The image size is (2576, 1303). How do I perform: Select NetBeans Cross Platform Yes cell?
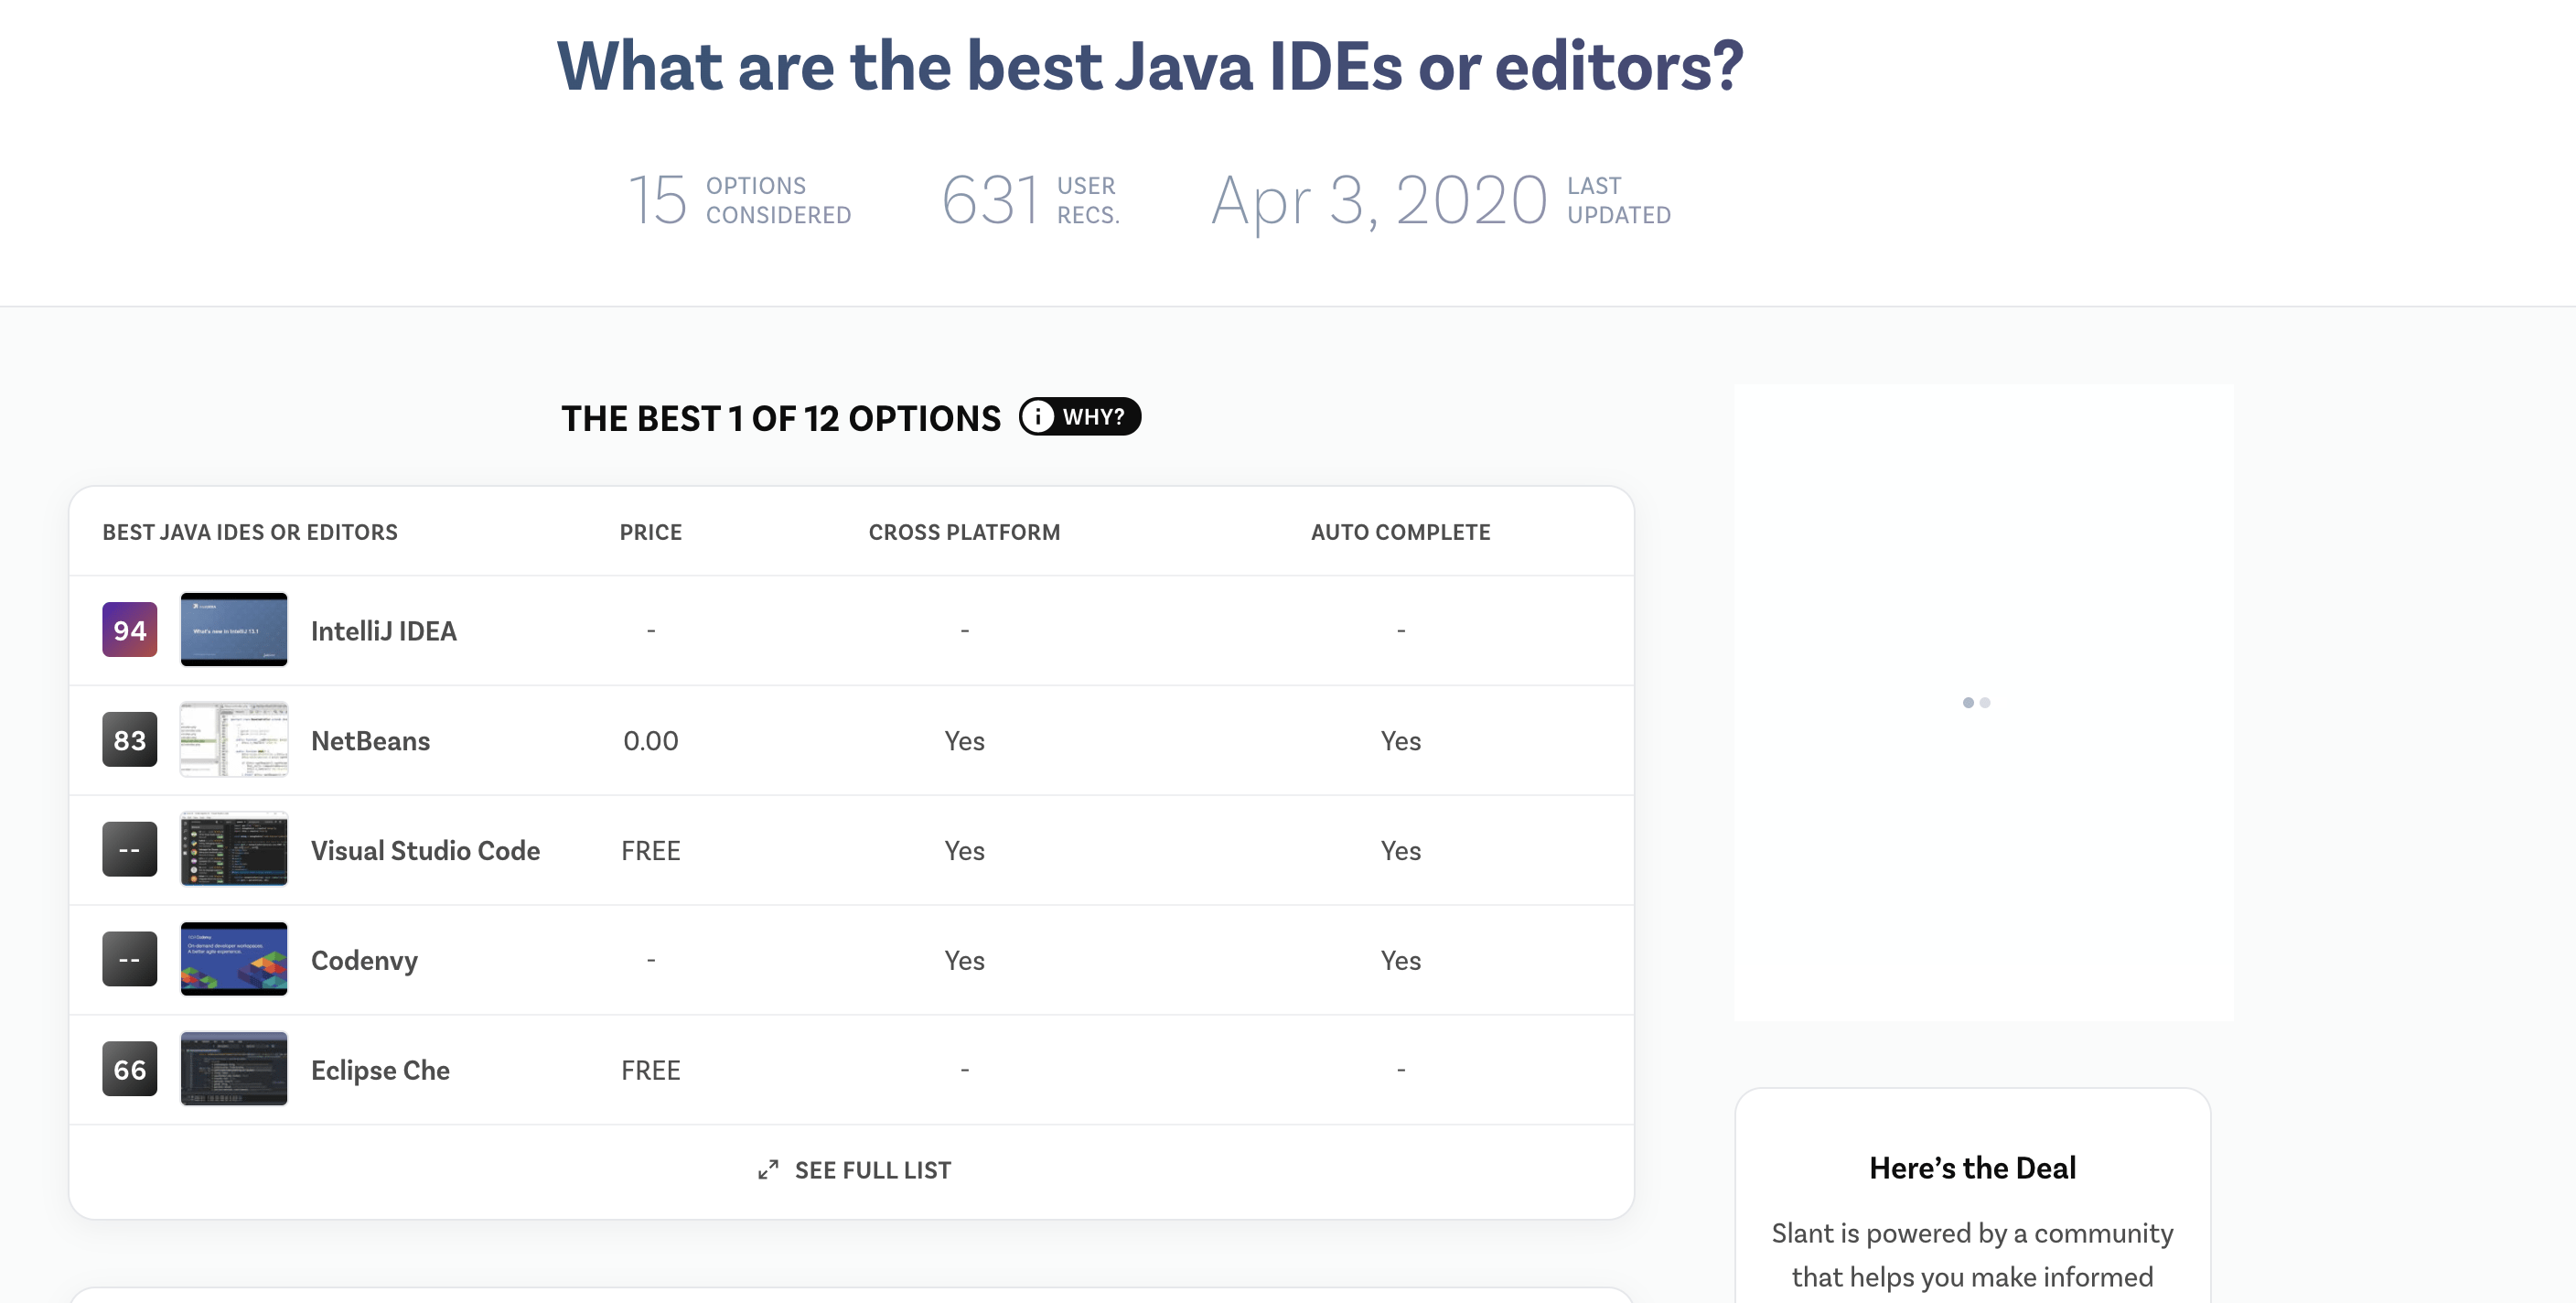pos(965,741)
